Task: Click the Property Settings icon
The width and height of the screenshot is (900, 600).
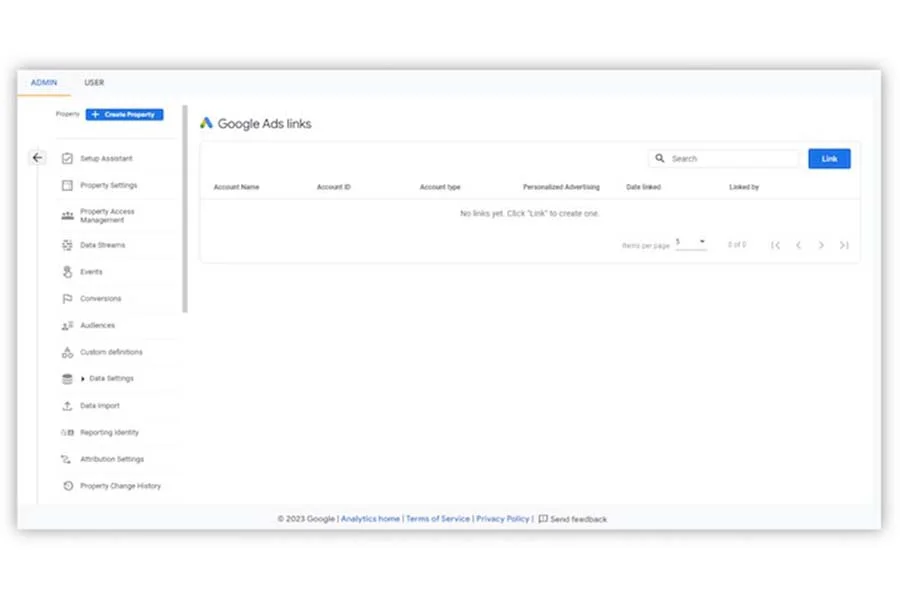Action: pos(67,185)
